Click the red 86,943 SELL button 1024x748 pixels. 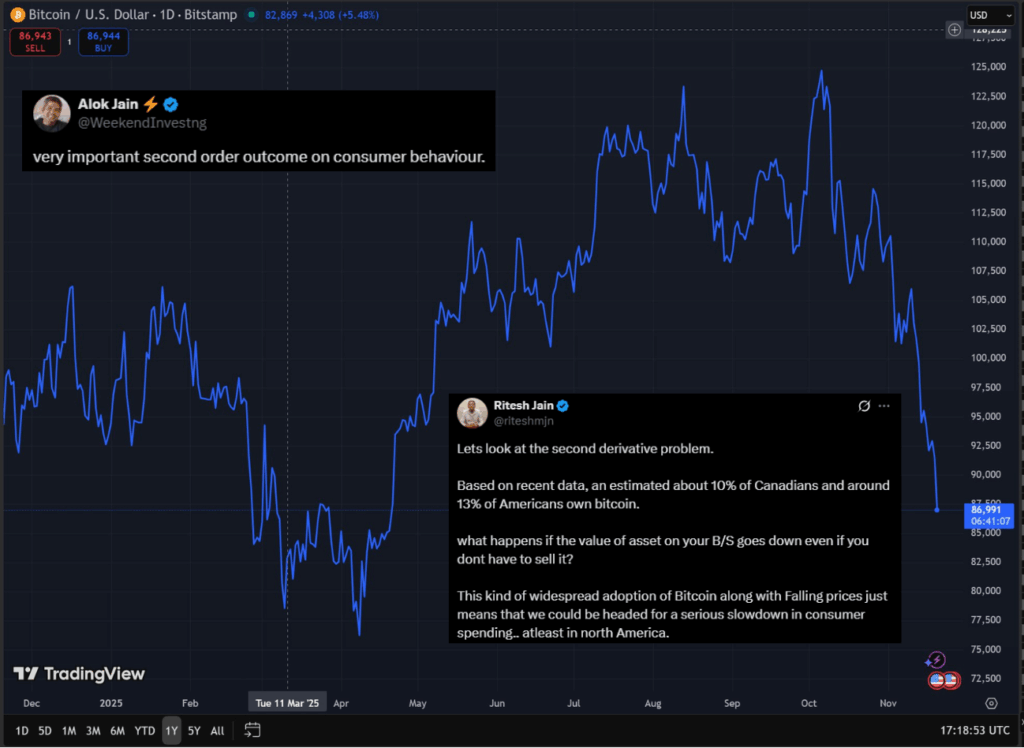[35, 41]
